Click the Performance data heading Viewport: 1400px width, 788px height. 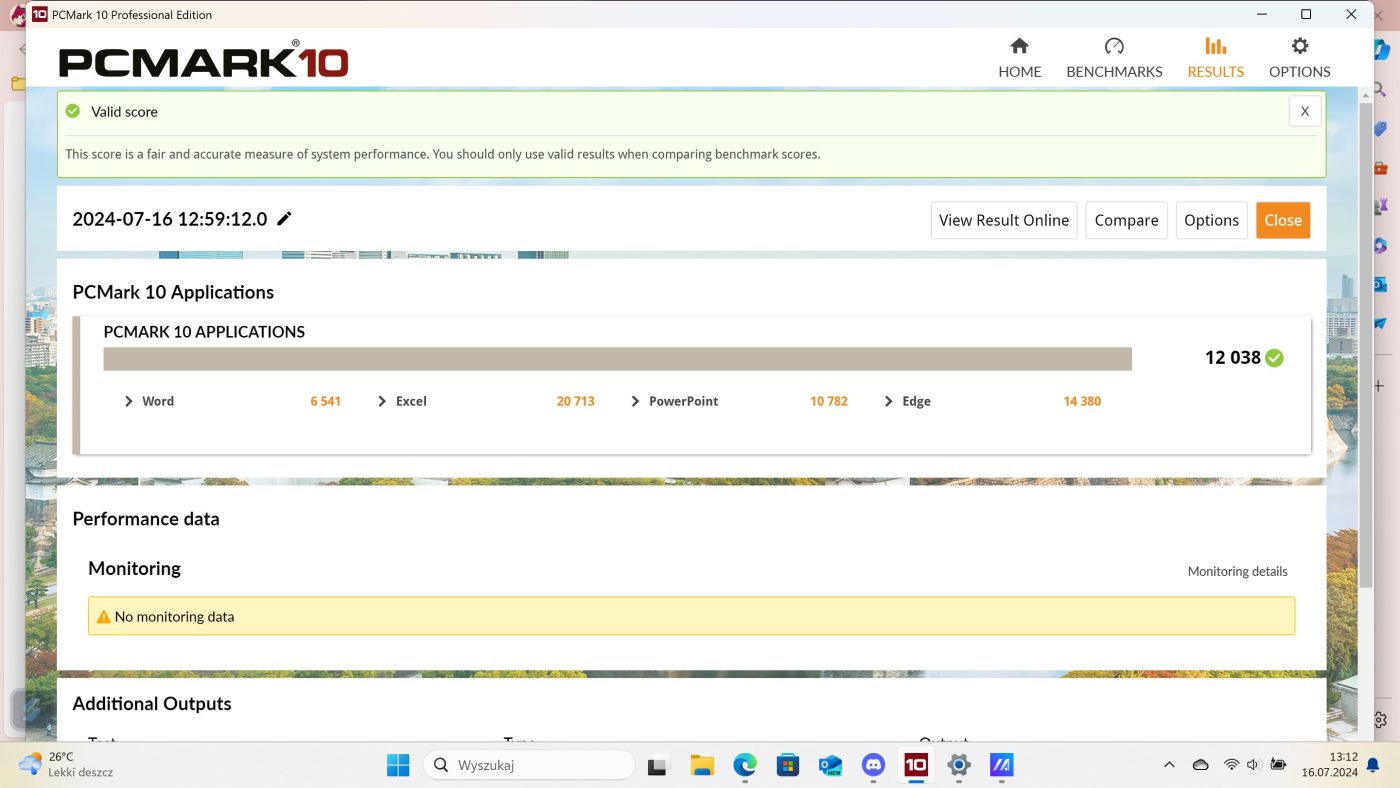click(x=146, y=519)
